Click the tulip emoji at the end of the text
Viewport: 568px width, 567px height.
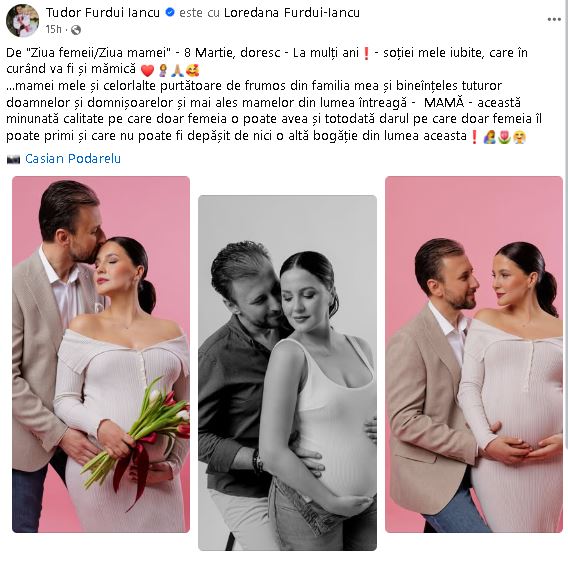[x=504, y=137]
